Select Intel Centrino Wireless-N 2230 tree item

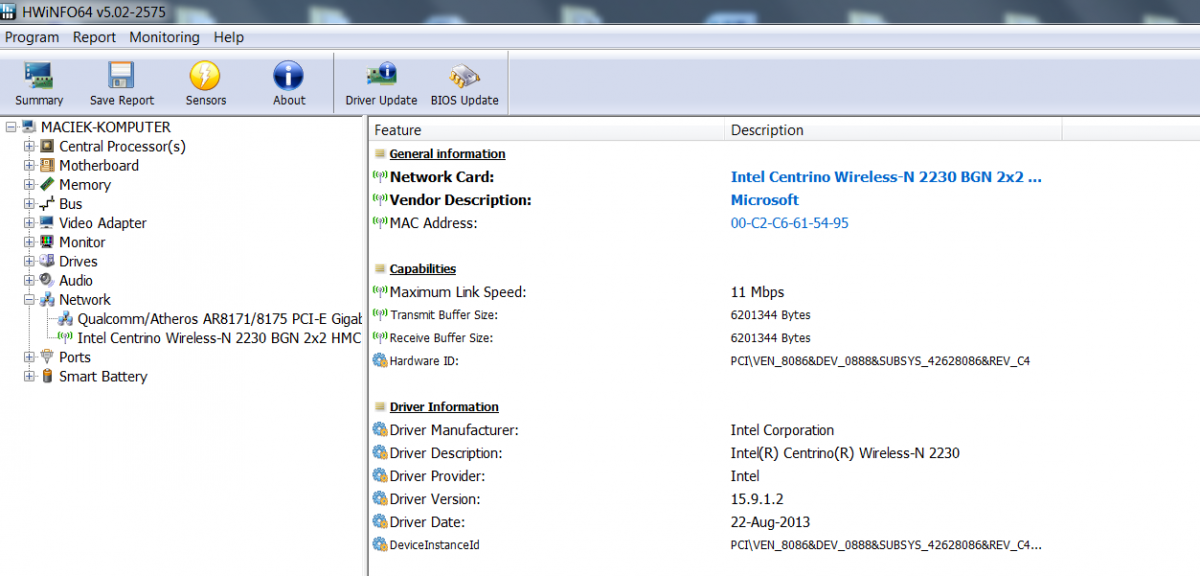[219, 338]
